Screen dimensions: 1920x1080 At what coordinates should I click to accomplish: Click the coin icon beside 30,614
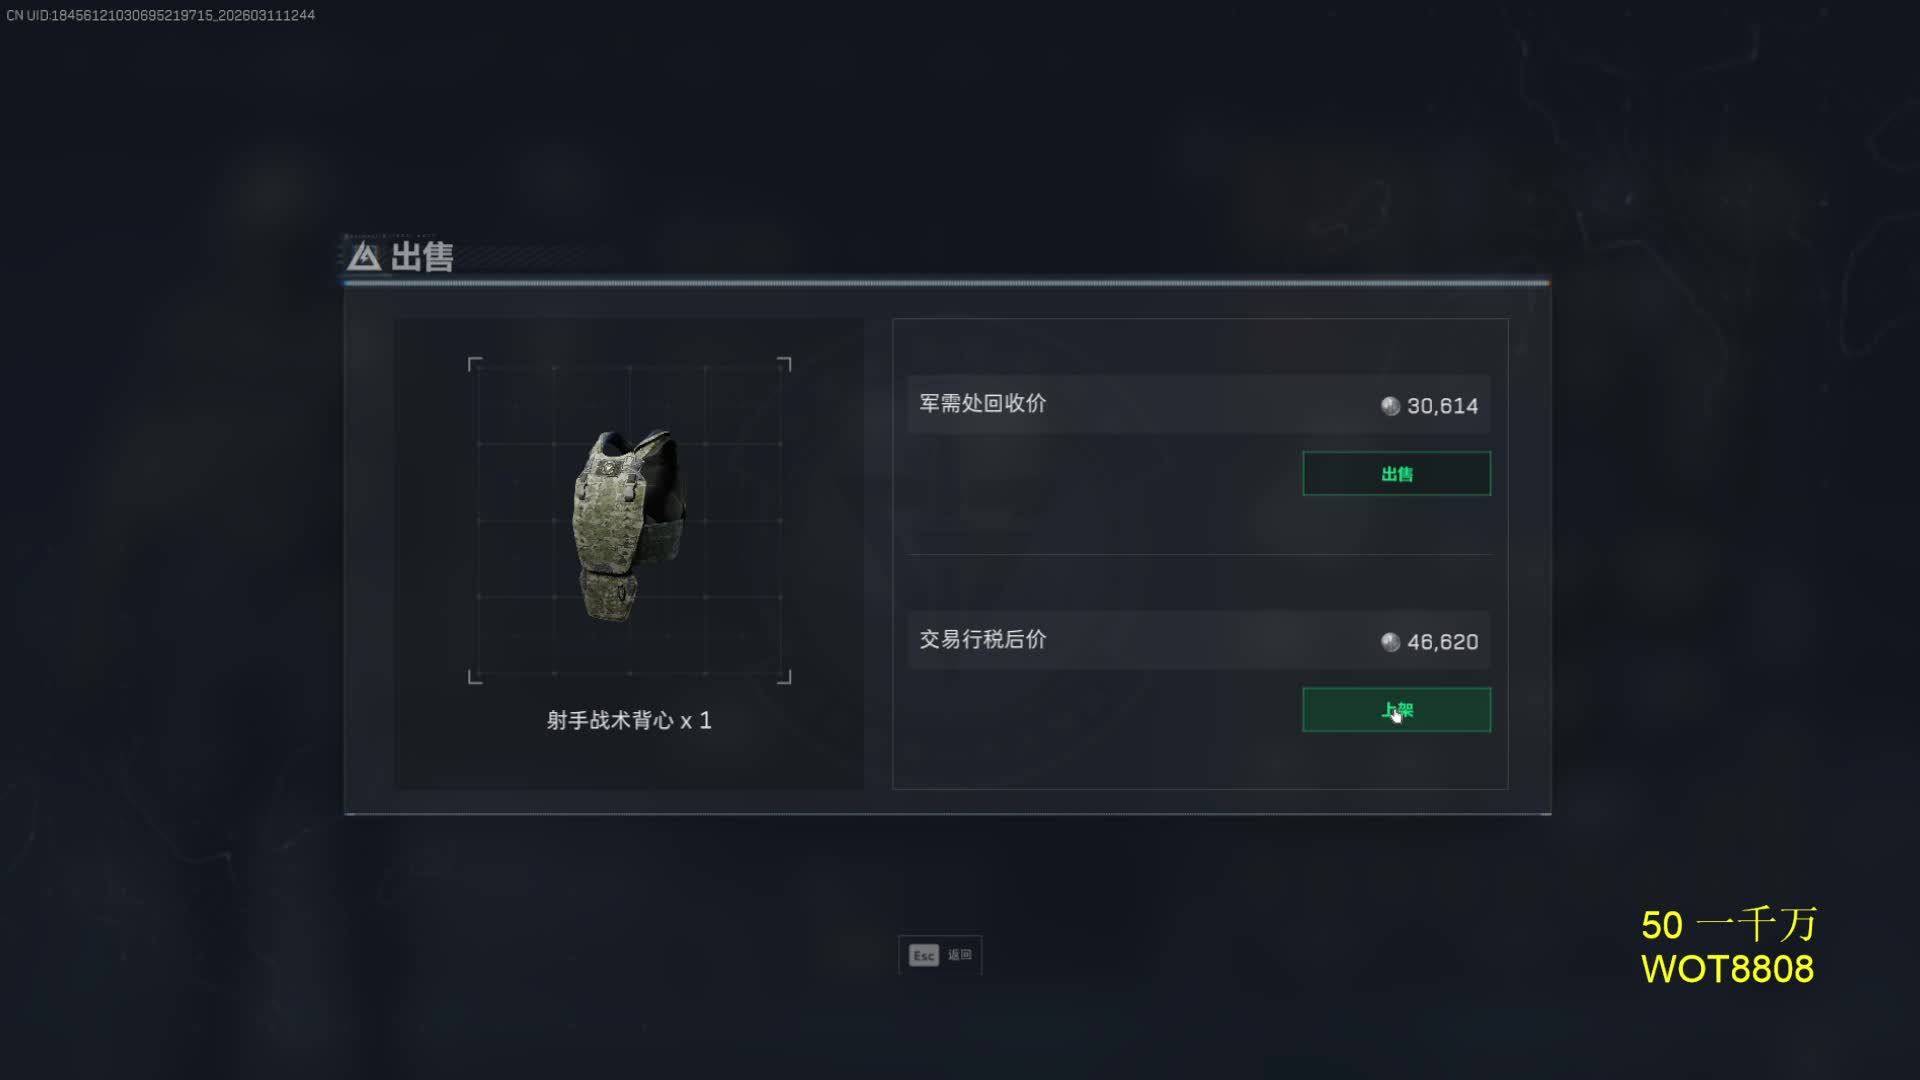click(1390, 406)
